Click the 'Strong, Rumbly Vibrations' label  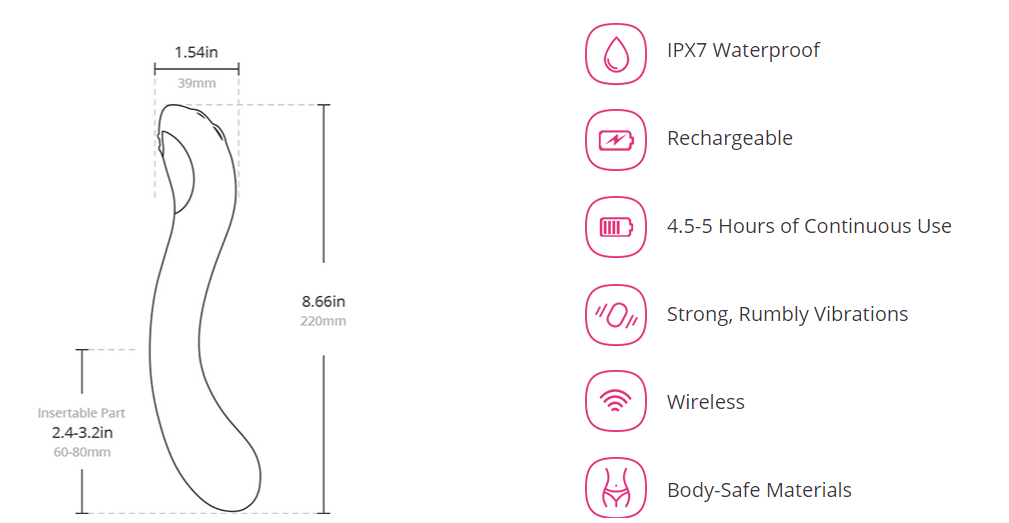[x=787, y=314]
